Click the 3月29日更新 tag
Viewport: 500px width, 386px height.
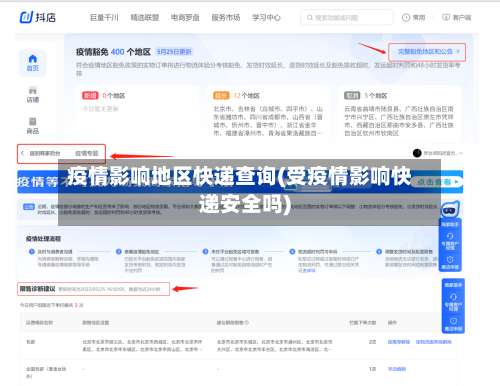174,52
